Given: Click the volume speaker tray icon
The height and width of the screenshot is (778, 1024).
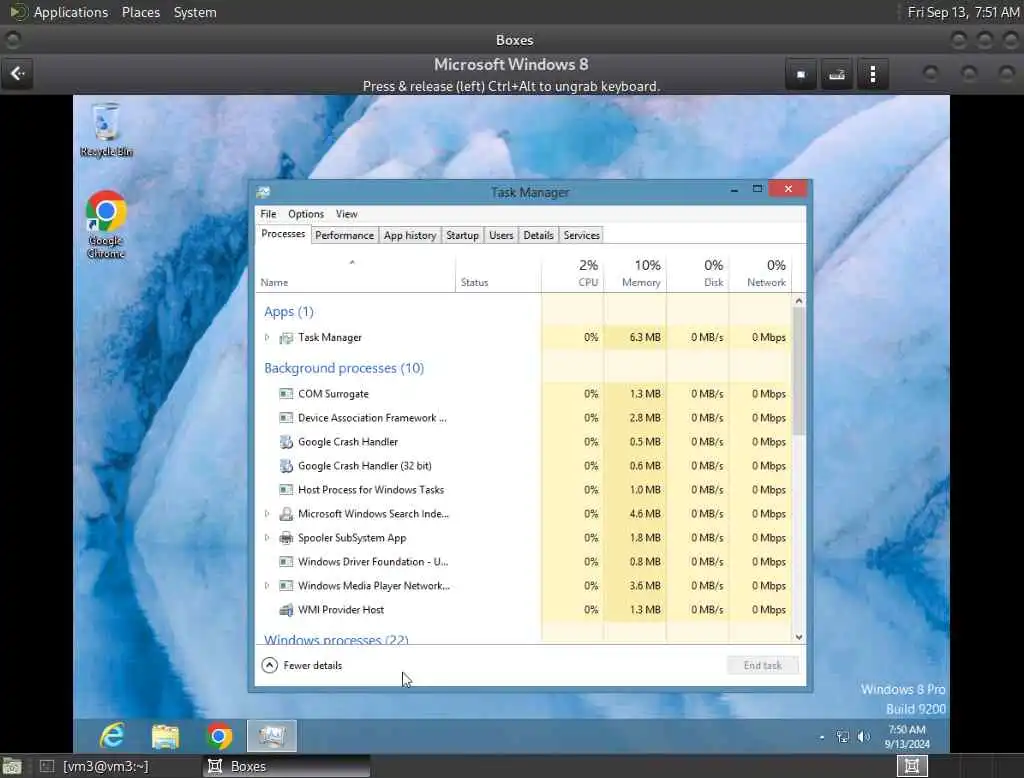Looking at the screenshot, I should (x=863, y=737).
